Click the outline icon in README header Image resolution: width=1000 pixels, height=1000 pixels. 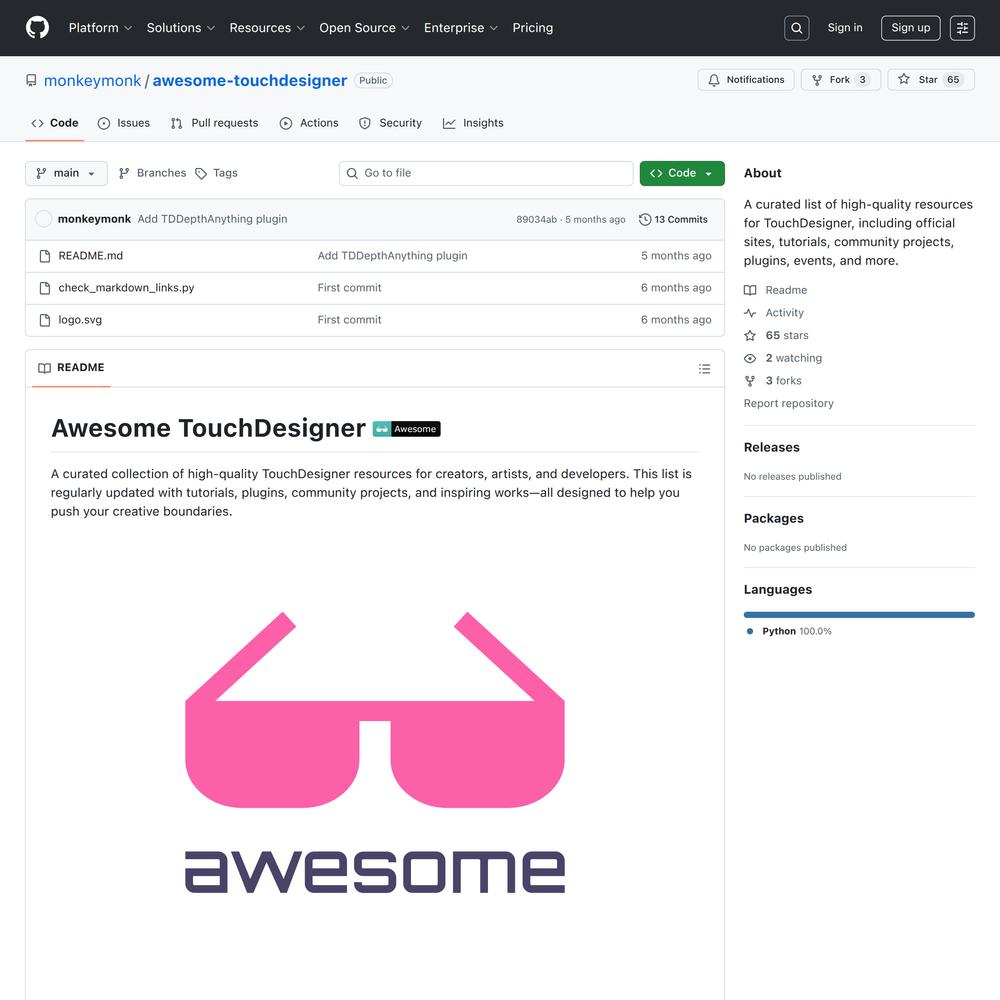coord(704,369)
